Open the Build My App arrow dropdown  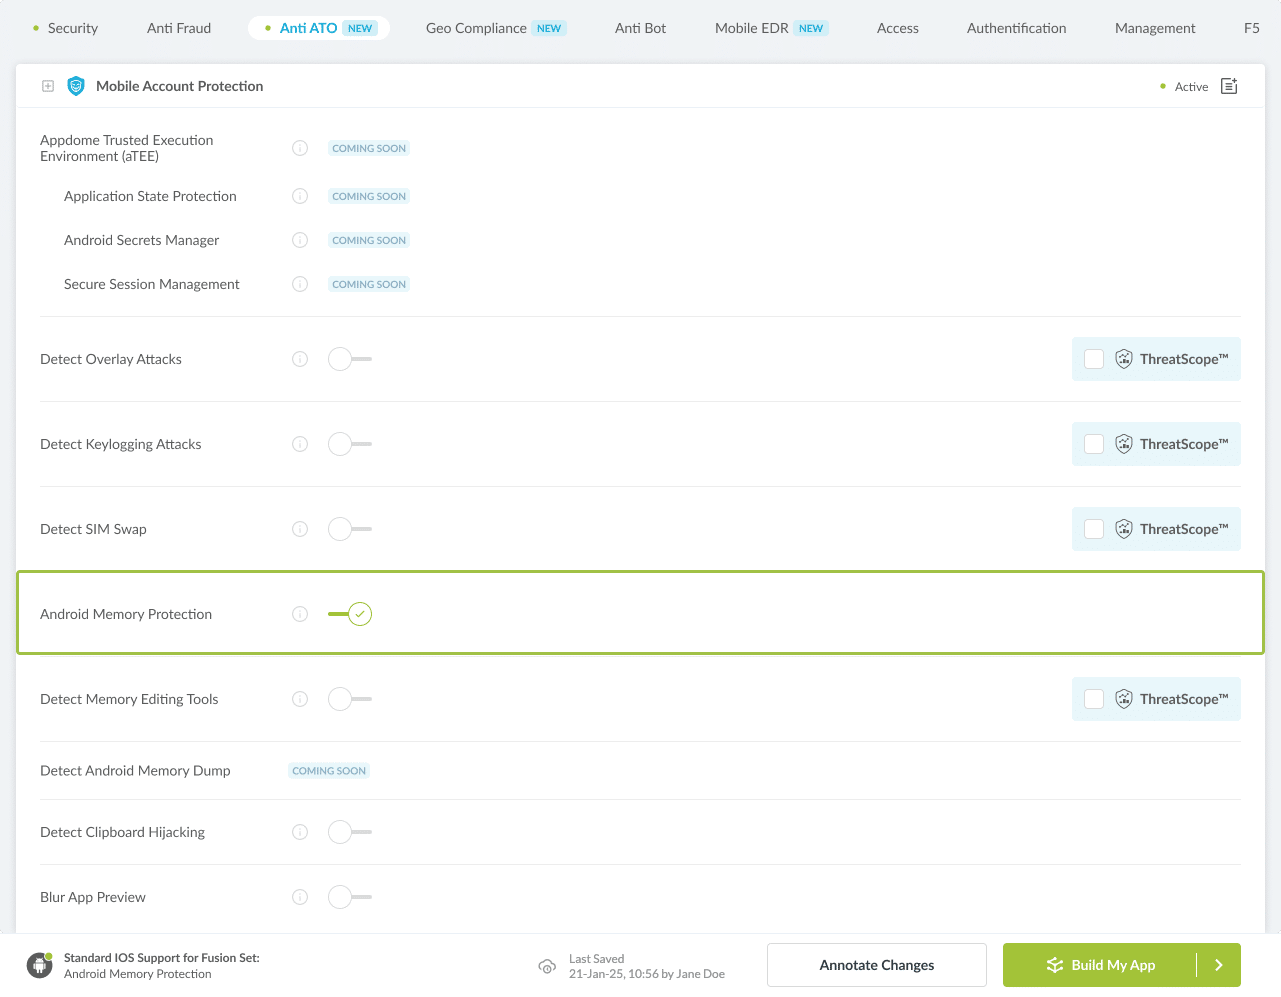1218,965
